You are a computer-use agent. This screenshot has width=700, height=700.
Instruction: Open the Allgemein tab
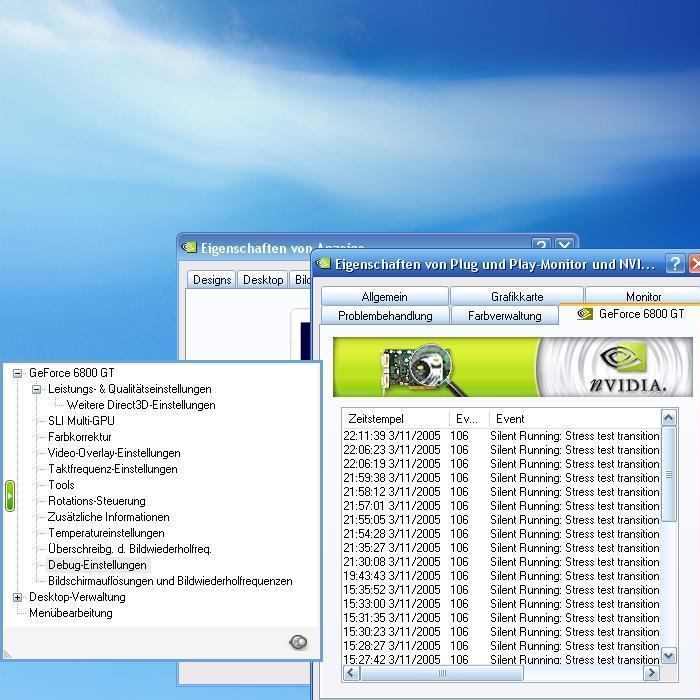point(384,296)
